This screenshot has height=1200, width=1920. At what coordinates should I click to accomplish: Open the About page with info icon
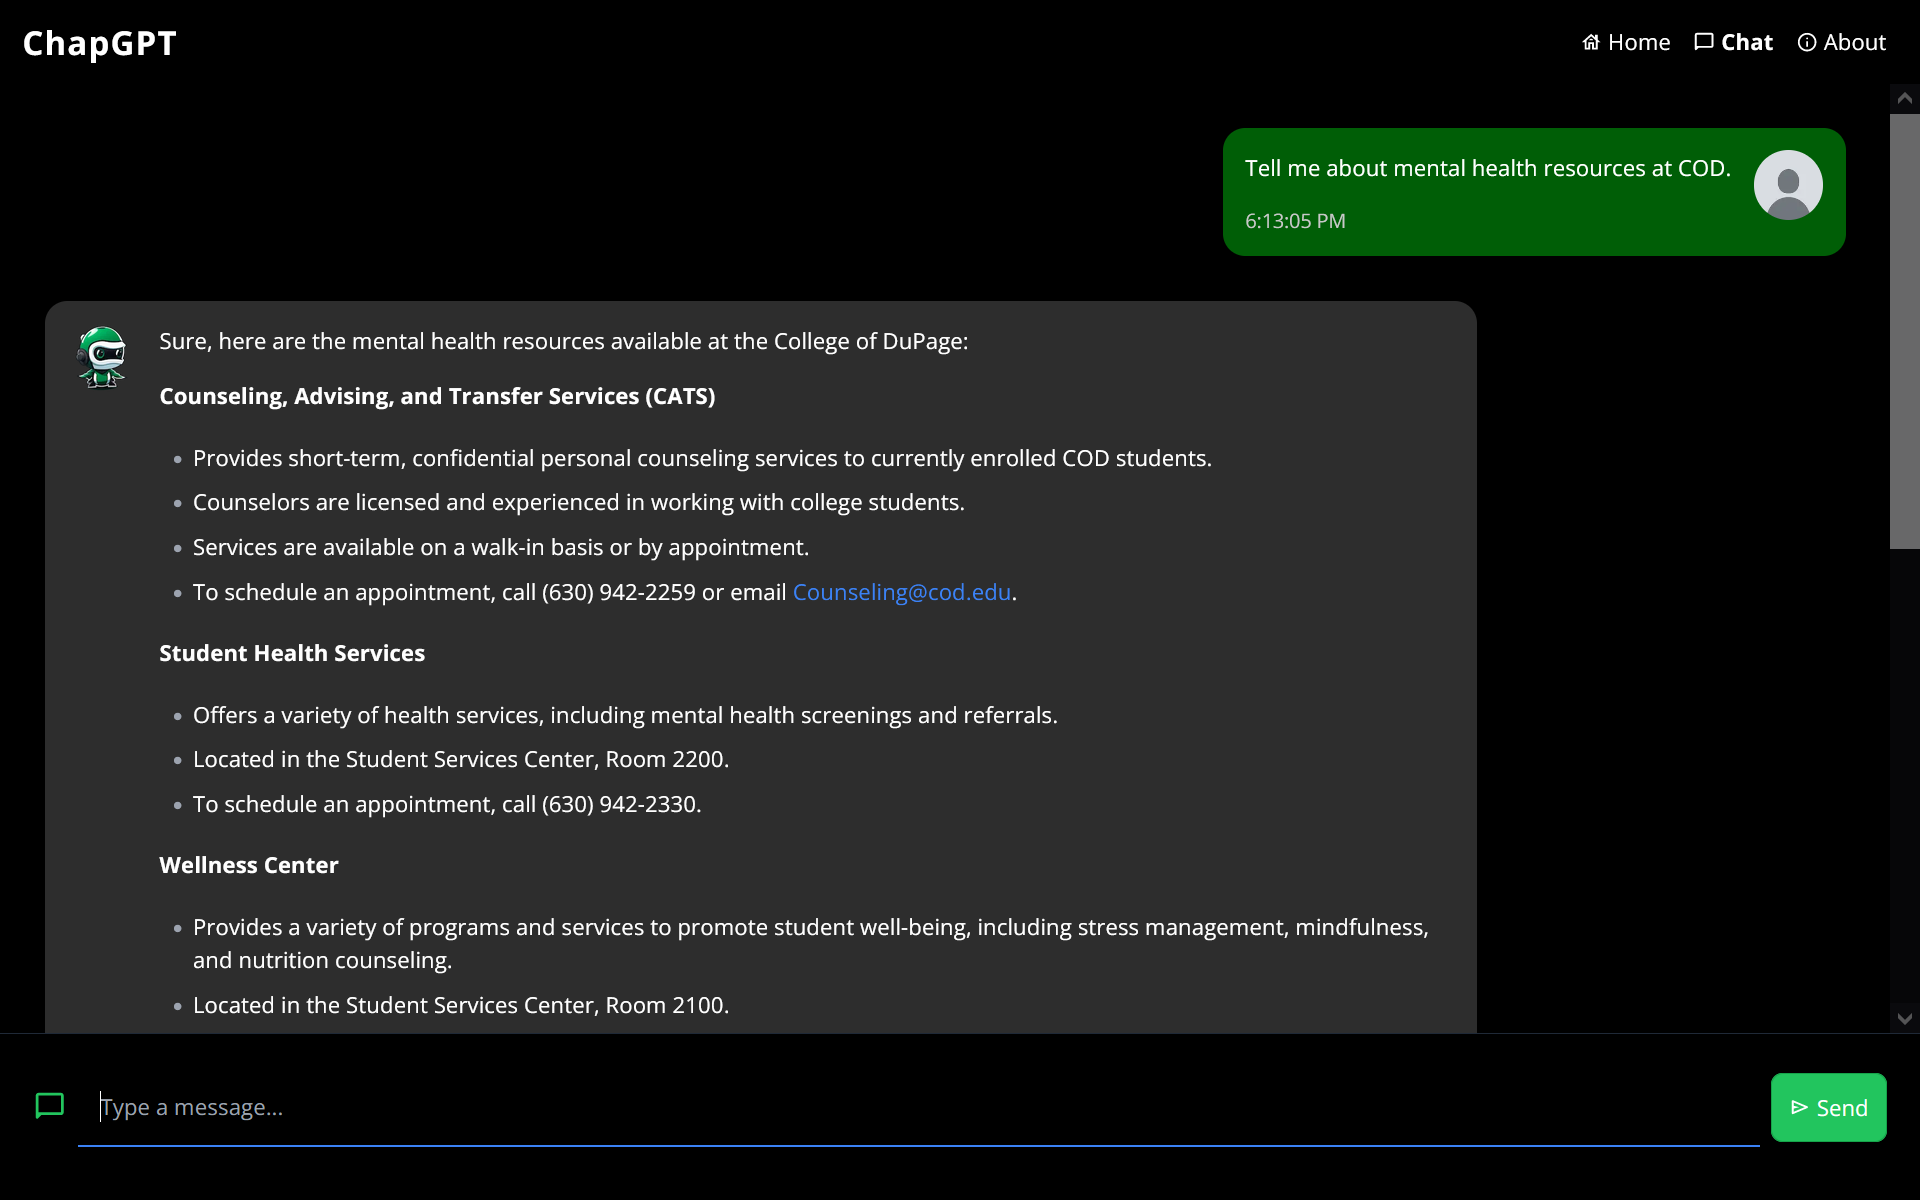1841,42
